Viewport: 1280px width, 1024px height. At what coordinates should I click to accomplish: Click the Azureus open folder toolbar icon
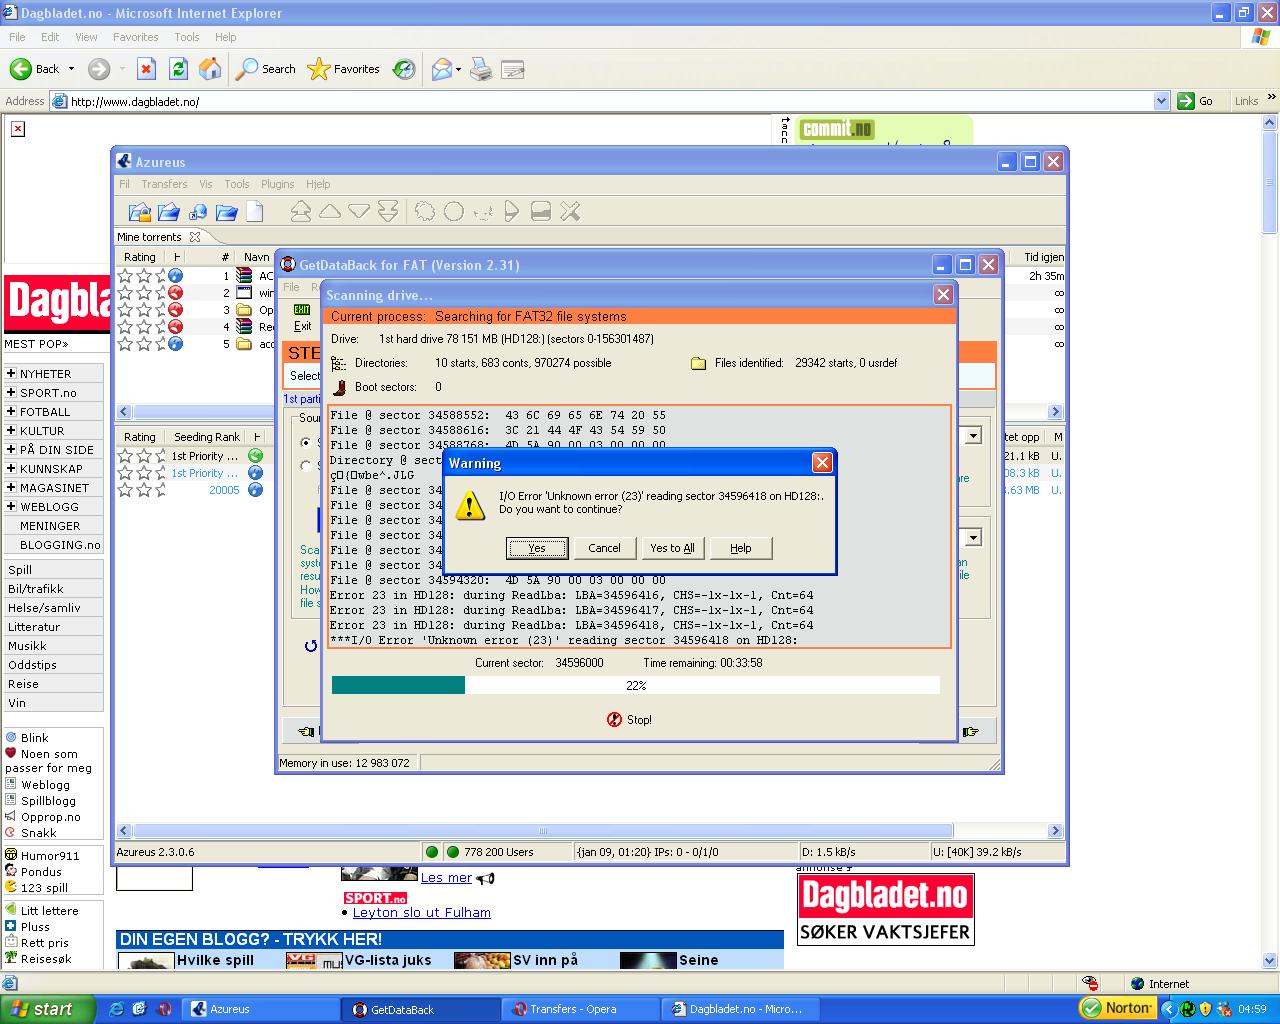[169, 211]
